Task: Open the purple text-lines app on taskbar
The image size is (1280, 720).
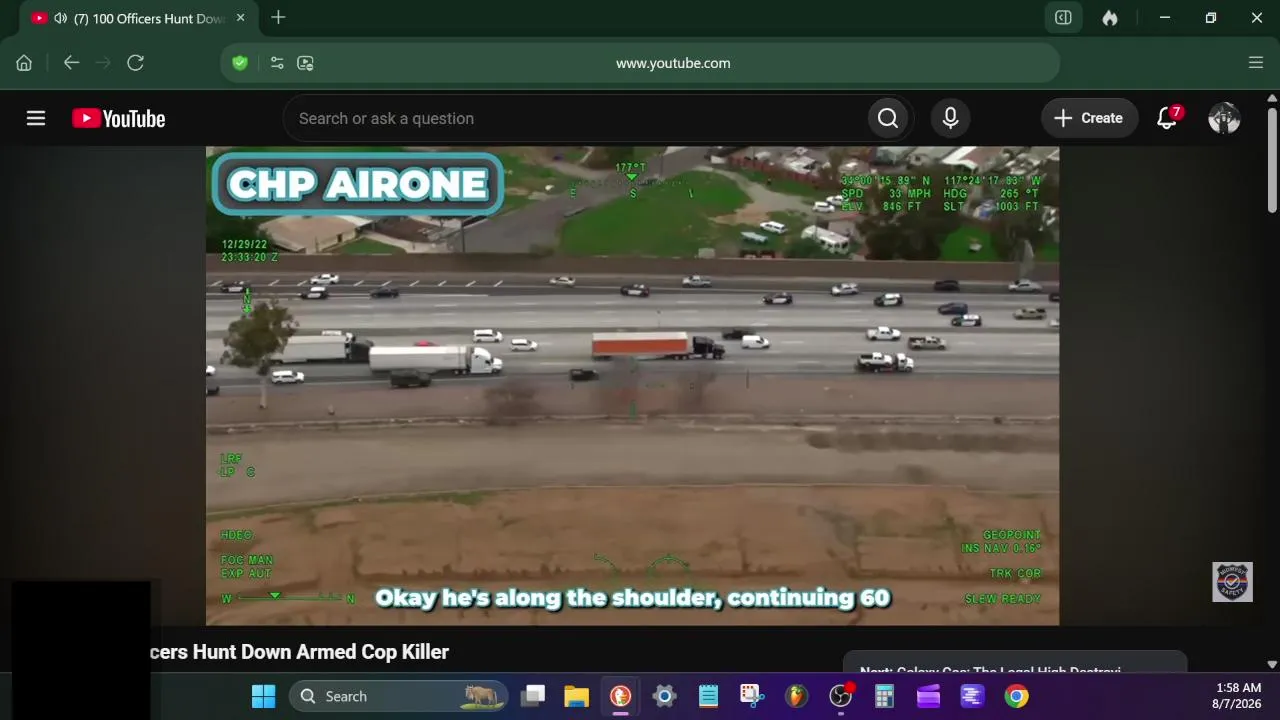Action: (x=972, y=696)
